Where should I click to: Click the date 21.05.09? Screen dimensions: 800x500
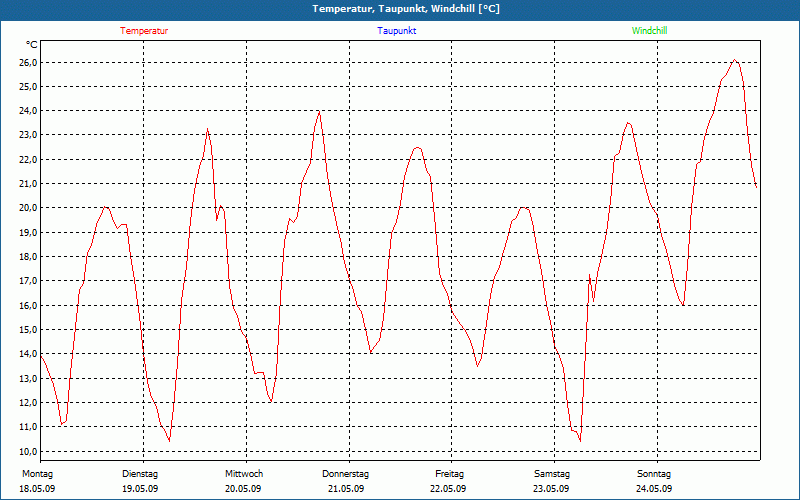pos(346,489)
